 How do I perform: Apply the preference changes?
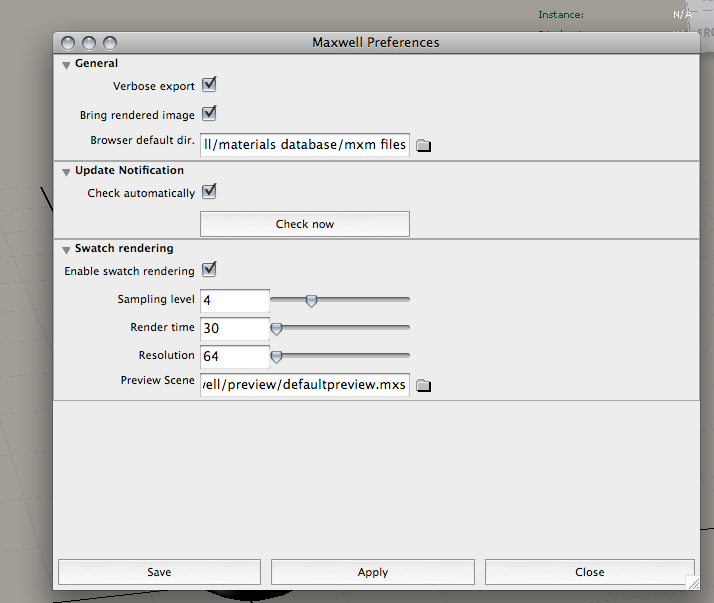372,572
